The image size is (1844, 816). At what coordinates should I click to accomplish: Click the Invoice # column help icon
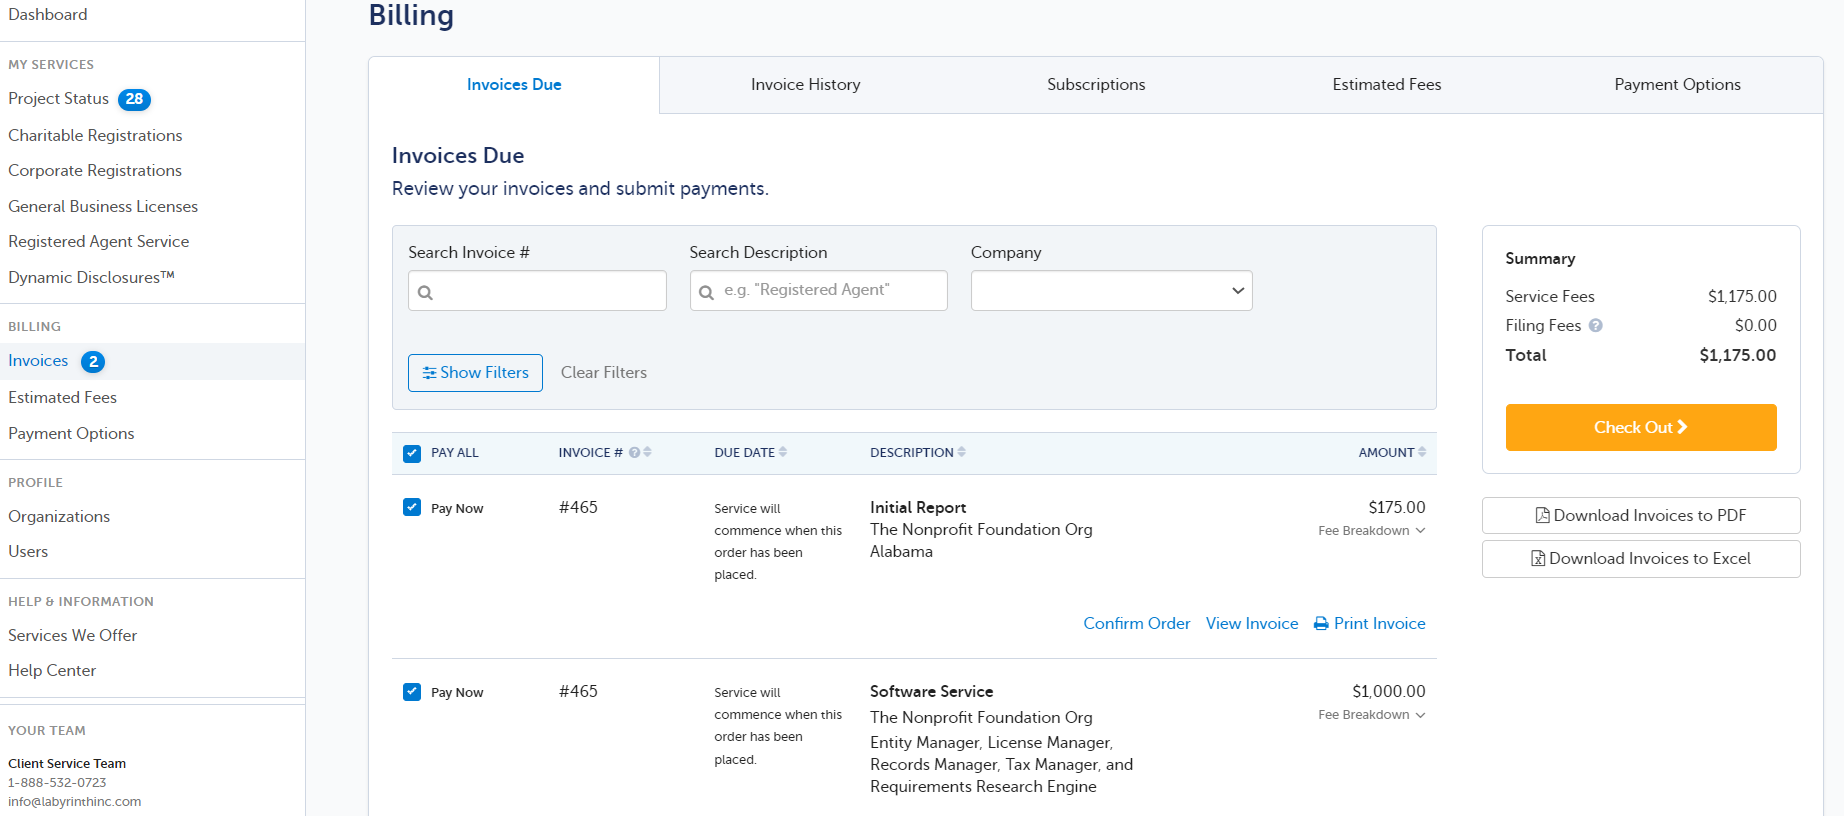point(634,452)
